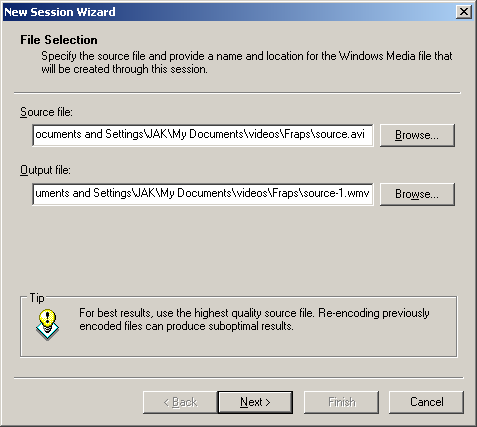Click the tip text about re-encoding files

click(x=254, y=319)
